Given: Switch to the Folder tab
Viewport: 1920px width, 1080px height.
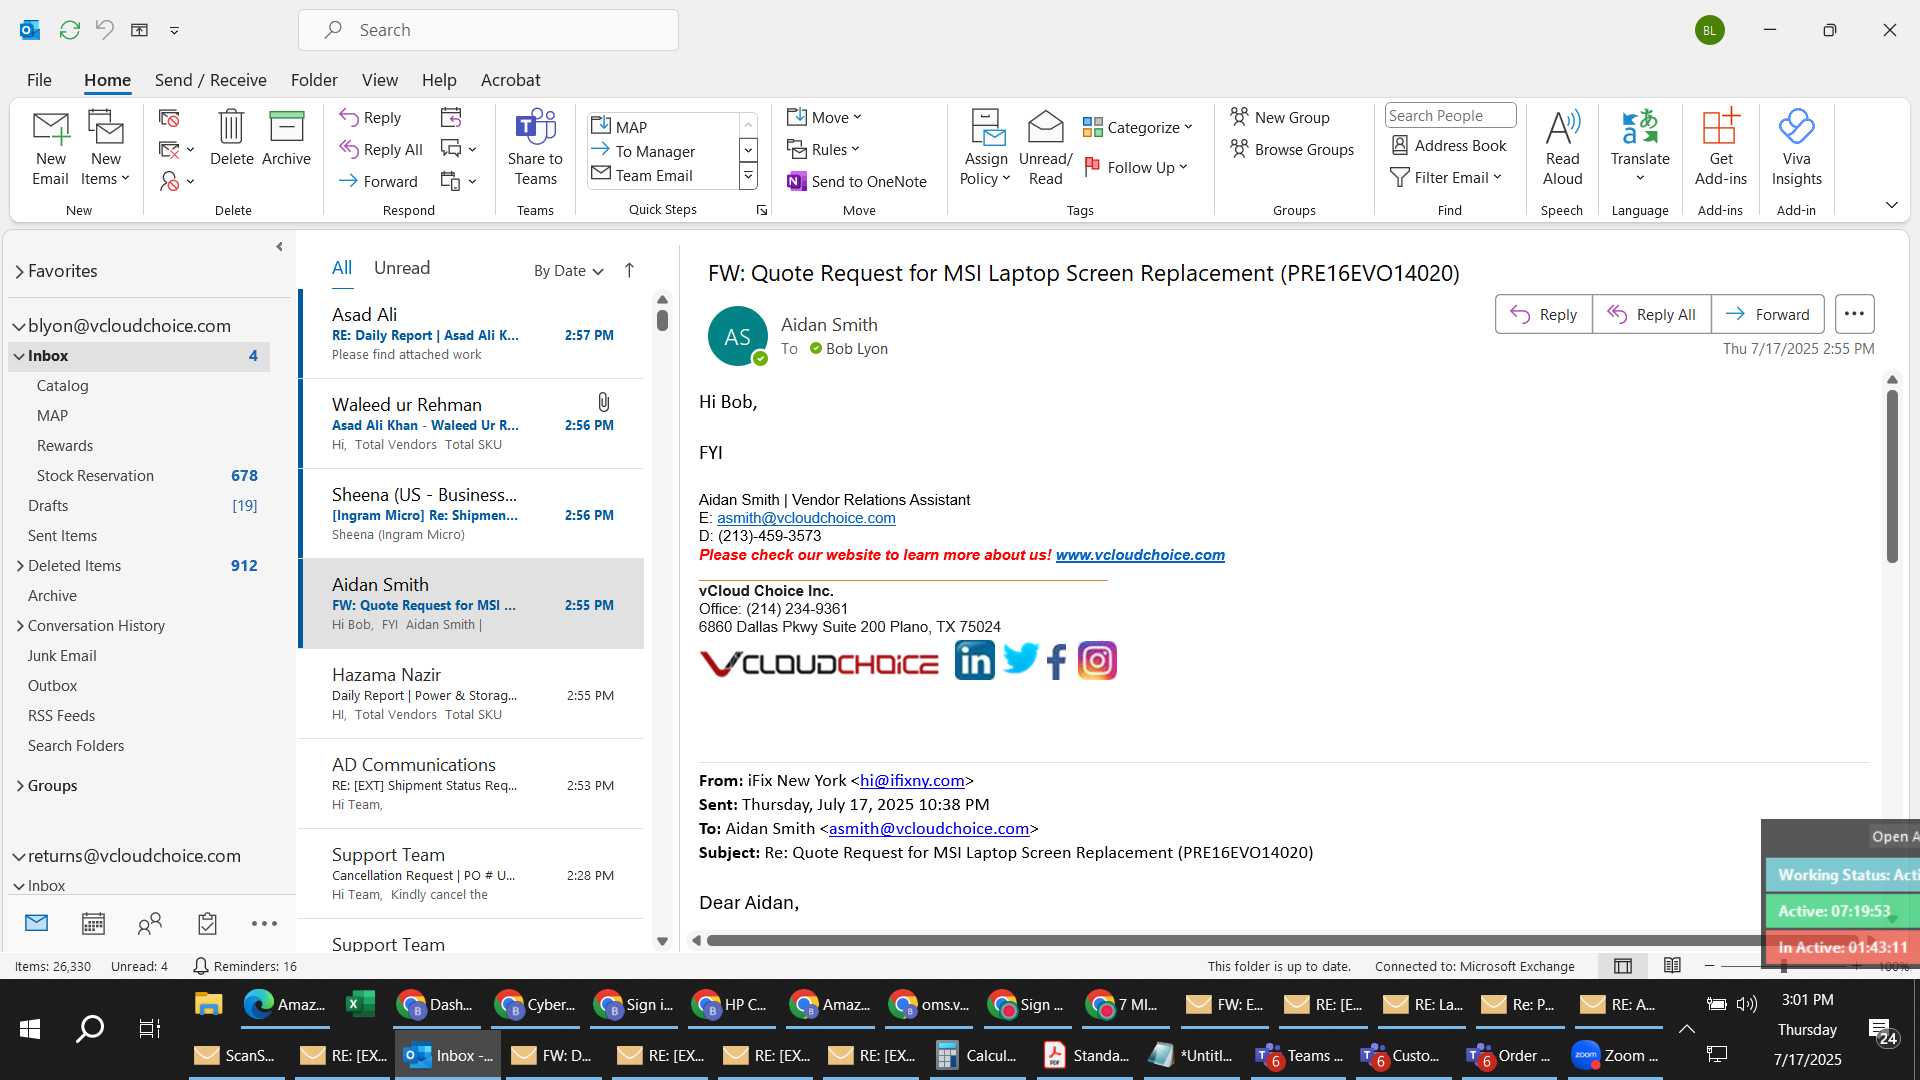Looking at the screenshot, I should click(314, 80).
